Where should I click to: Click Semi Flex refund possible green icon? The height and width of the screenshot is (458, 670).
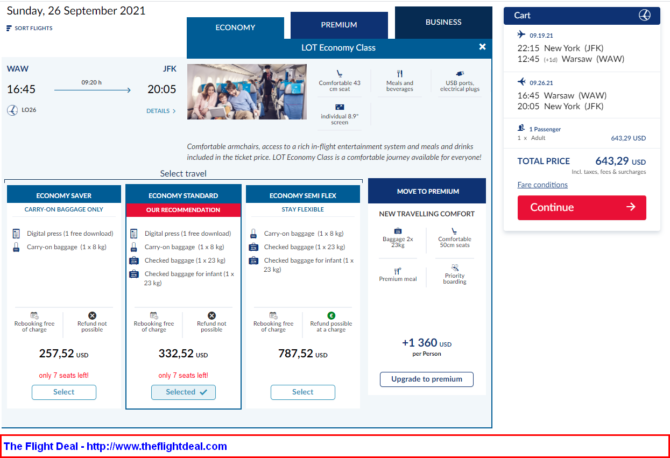[x=331, y=316]
